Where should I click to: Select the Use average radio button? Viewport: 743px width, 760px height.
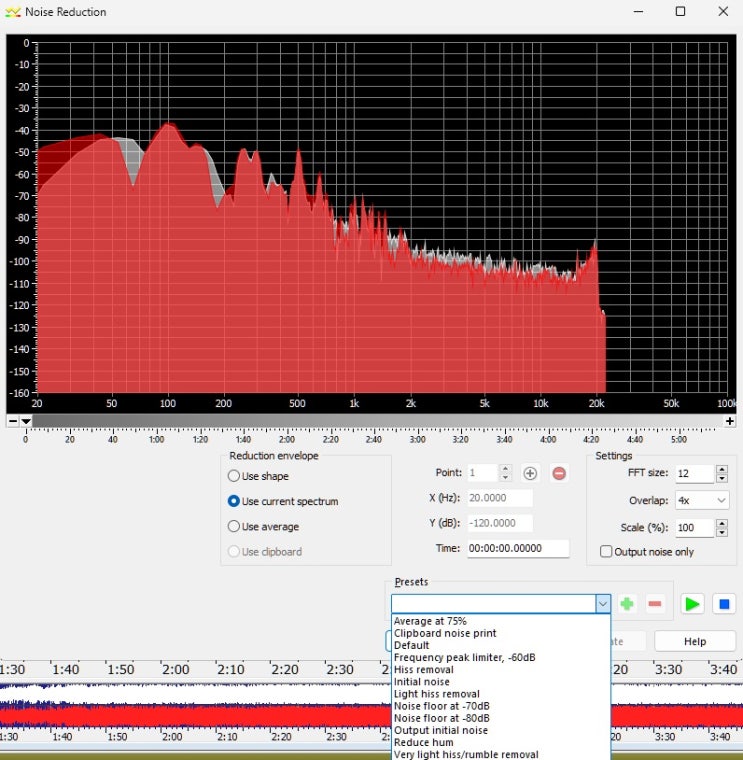click(234, 526)
